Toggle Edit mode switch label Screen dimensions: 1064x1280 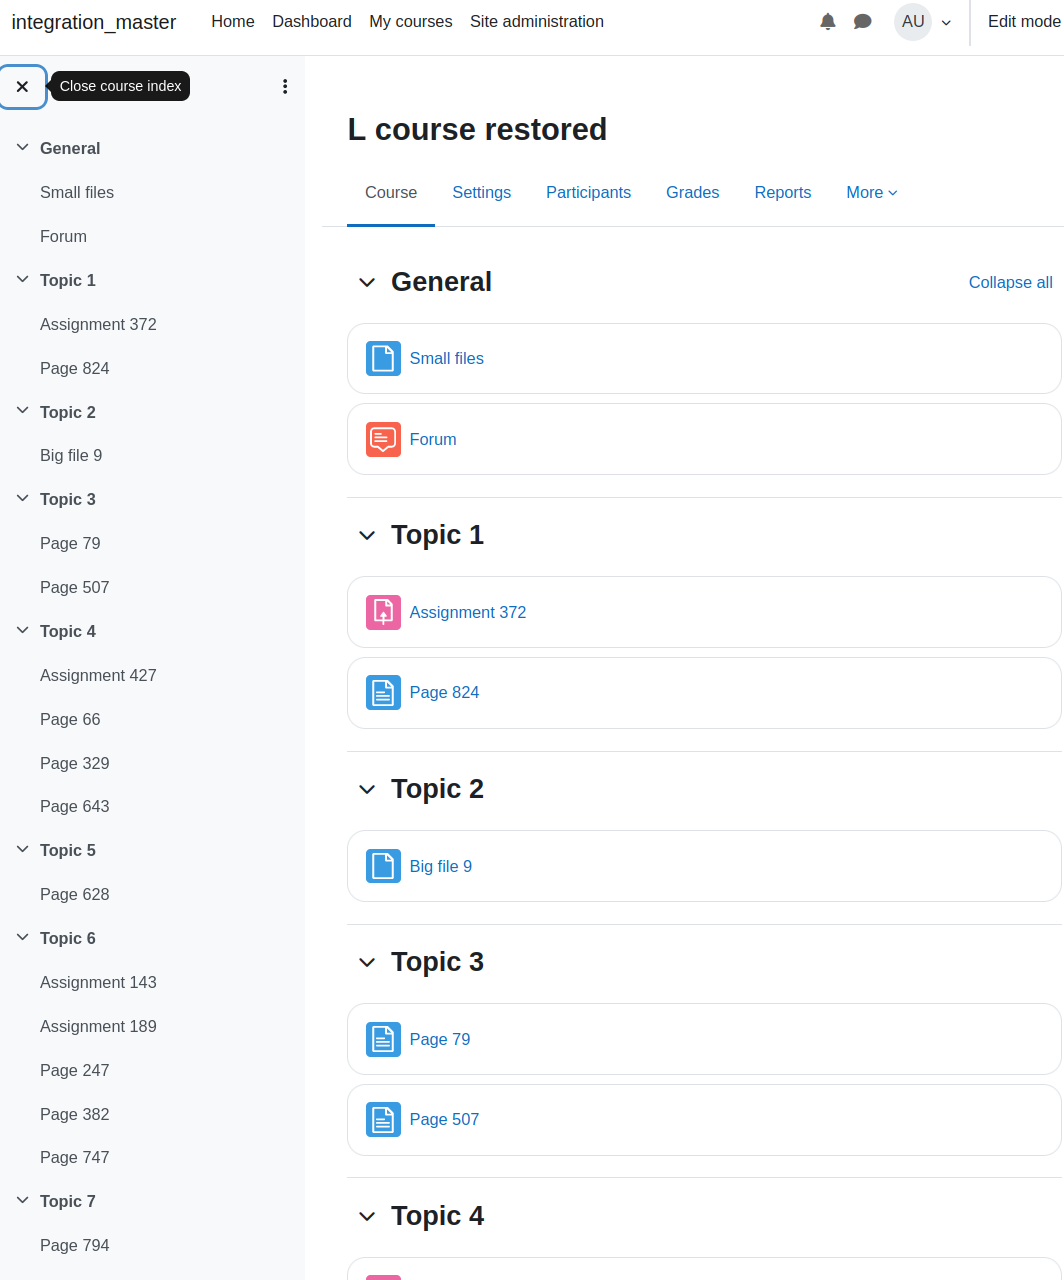[1025, 22]
